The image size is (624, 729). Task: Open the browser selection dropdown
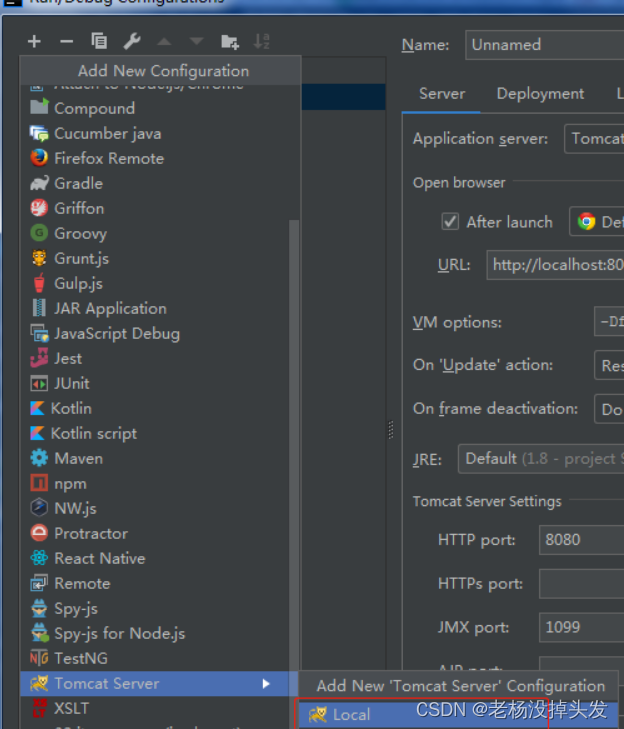(597, 222)
